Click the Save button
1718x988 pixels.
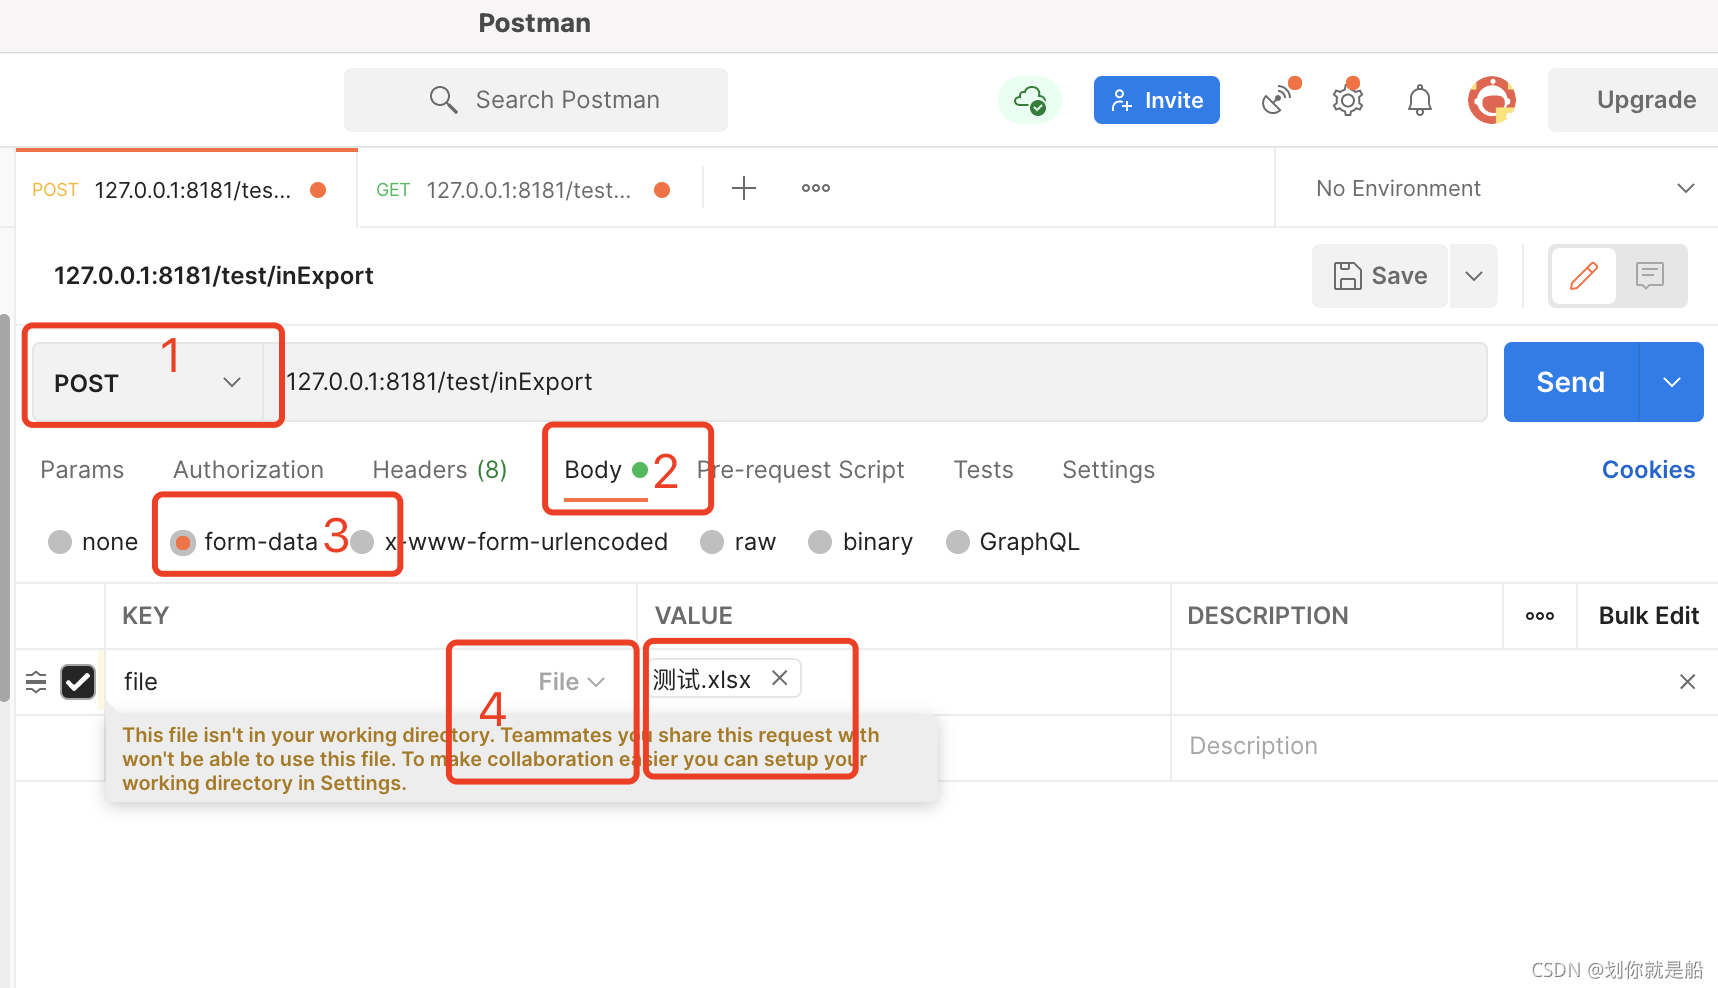(1380, 276)
